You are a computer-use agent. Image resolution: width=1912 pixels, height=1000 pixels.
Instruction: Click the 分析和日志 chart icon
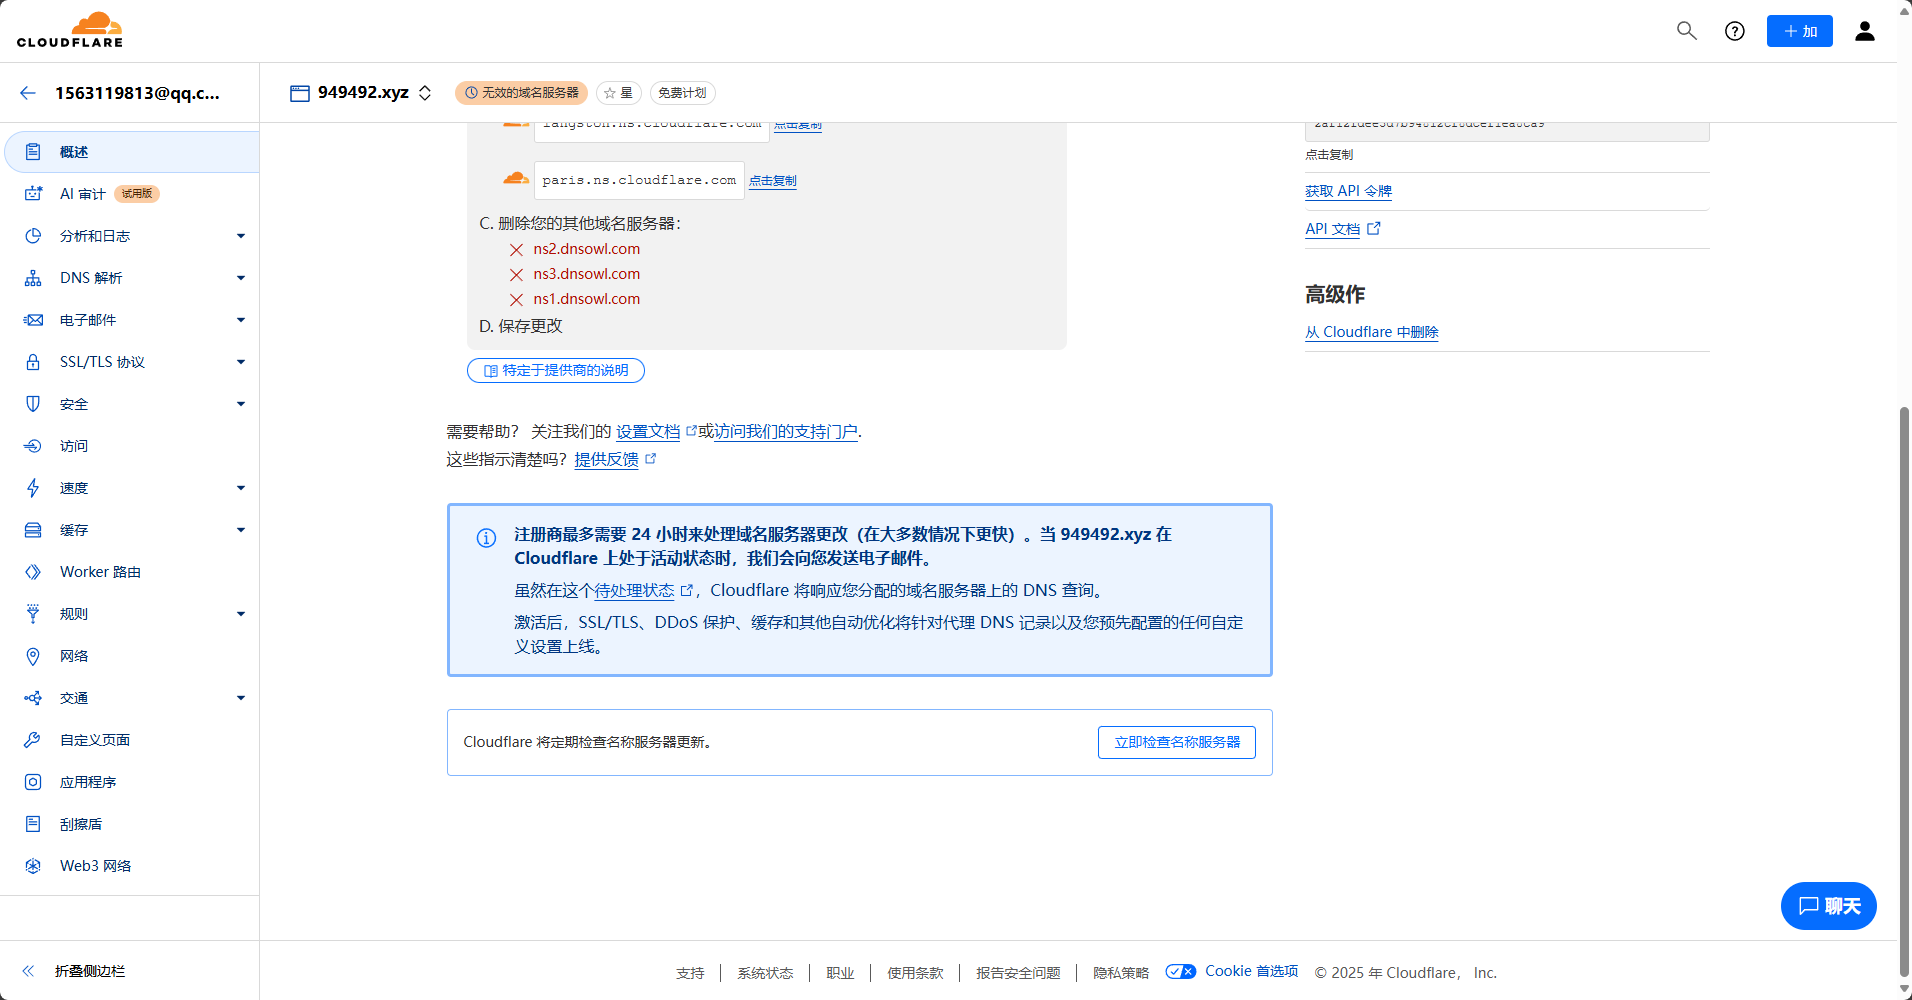pyautogui.click(x=33, y=236)
